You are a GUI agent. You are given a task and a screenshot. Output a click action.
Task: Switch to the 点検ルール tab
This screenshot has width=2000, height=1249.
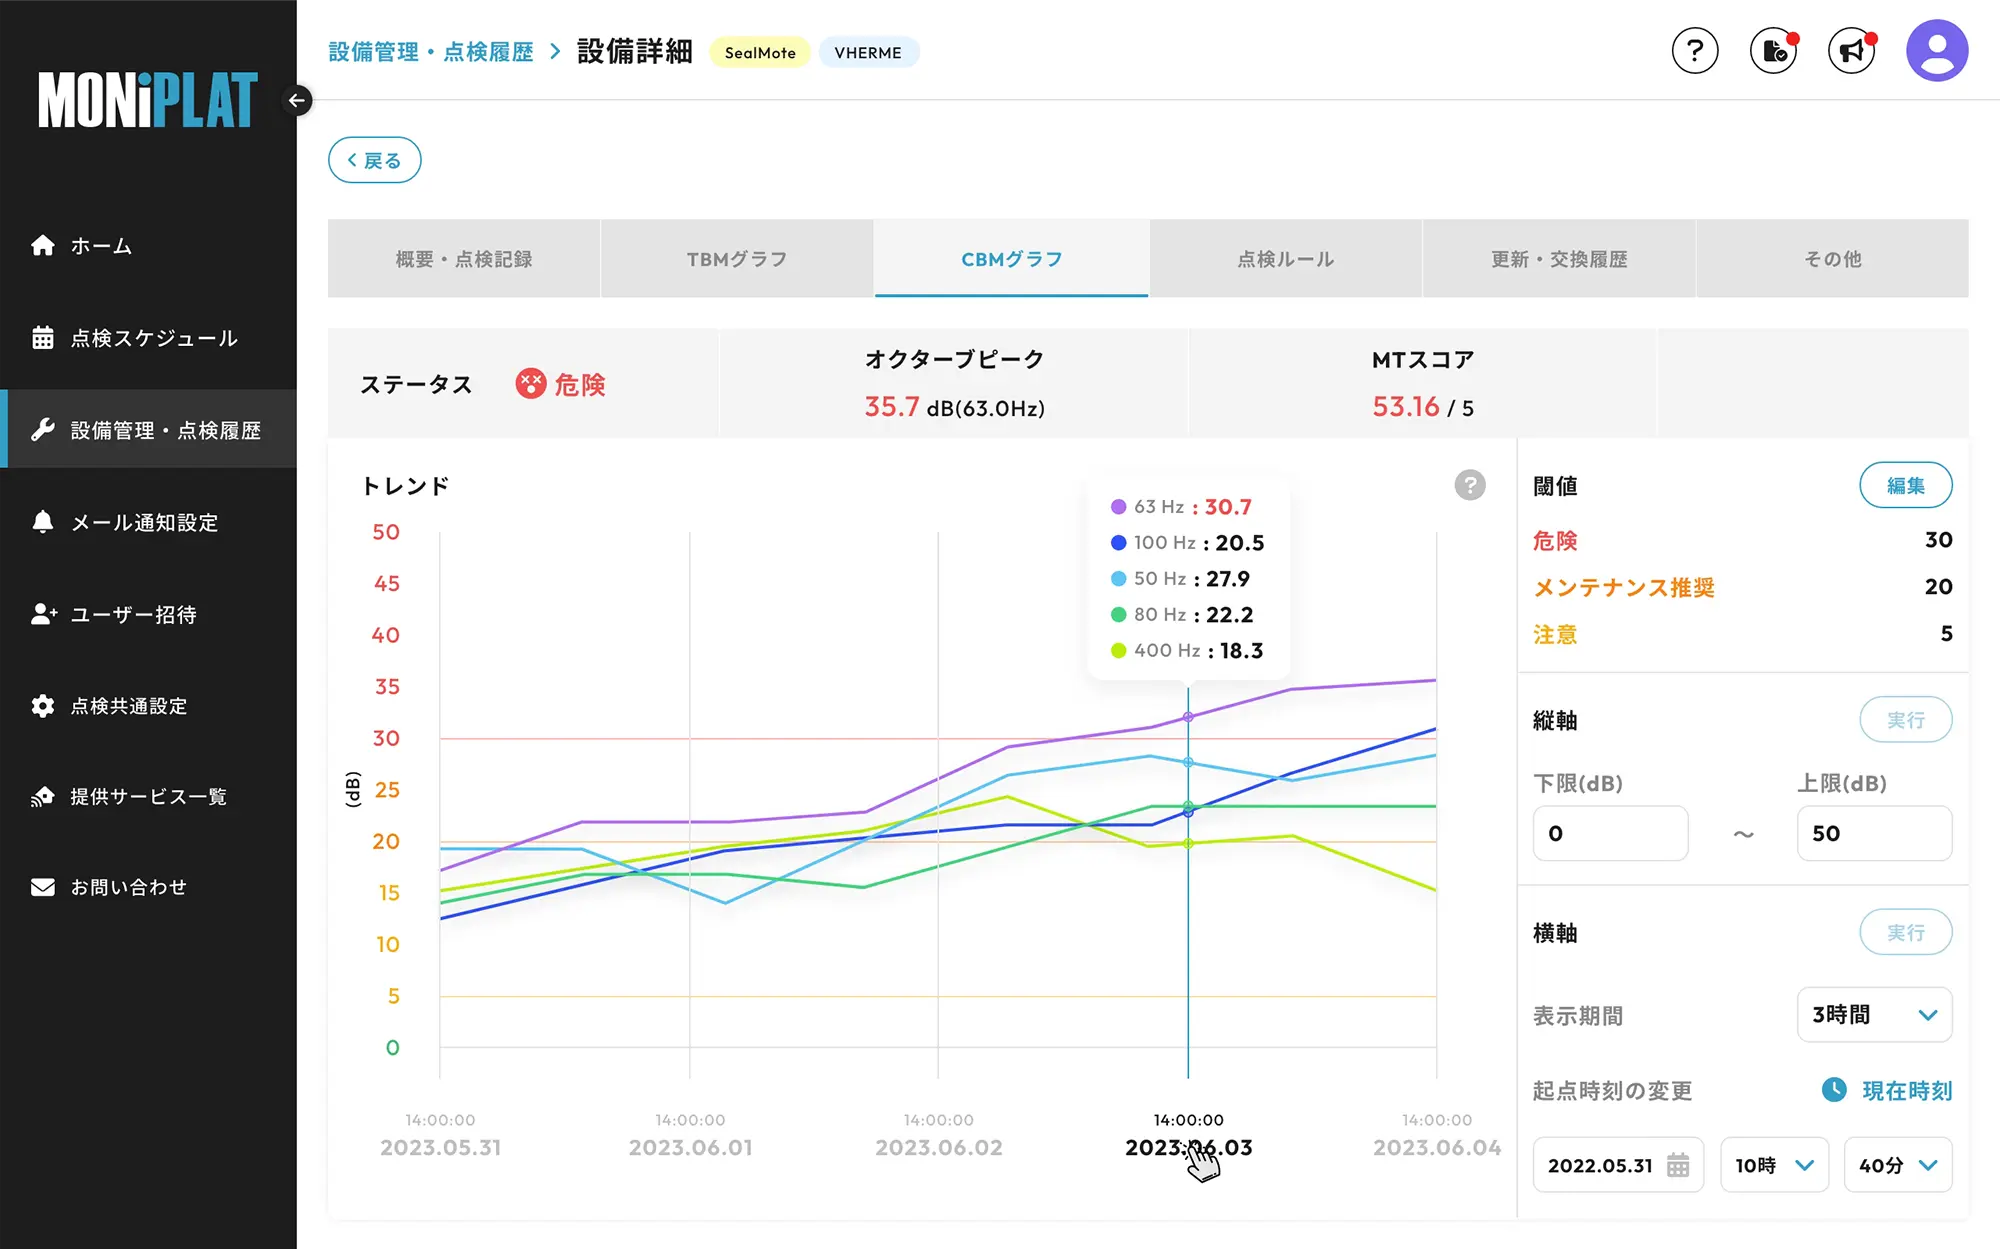[1285, 259]
